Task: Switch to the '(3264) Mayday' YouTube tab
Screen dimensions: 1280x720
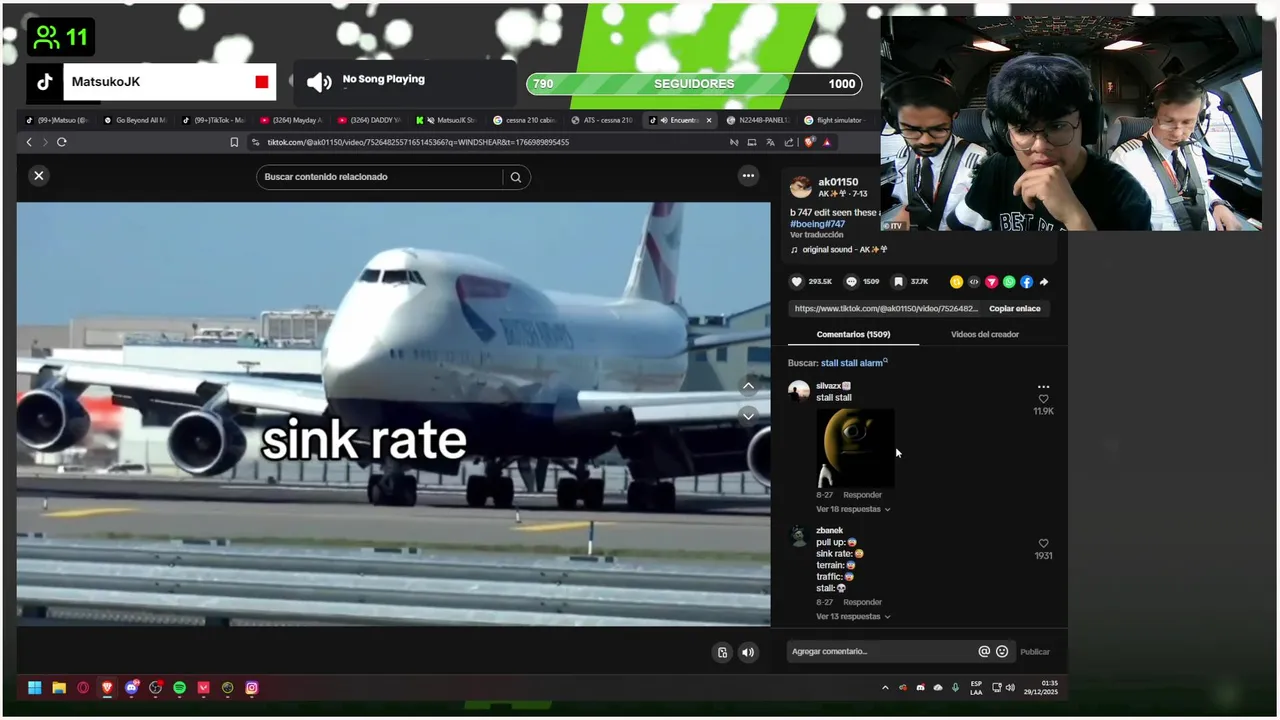Action: (x=290, y=120)
